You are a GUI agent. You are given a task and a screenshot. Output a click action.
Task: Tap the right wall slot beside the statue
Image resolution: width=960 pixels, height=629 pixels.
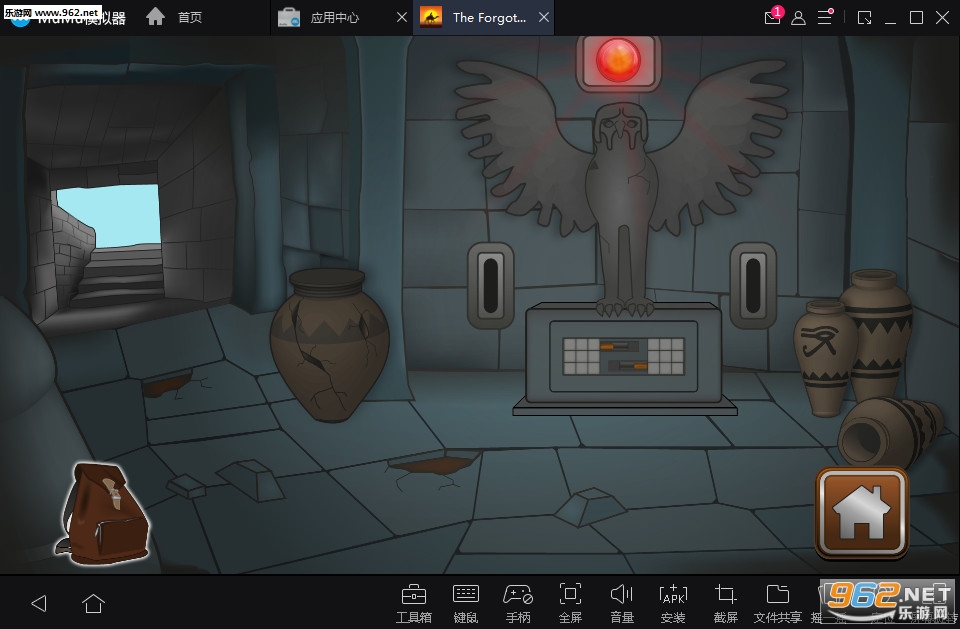[752, 285]
